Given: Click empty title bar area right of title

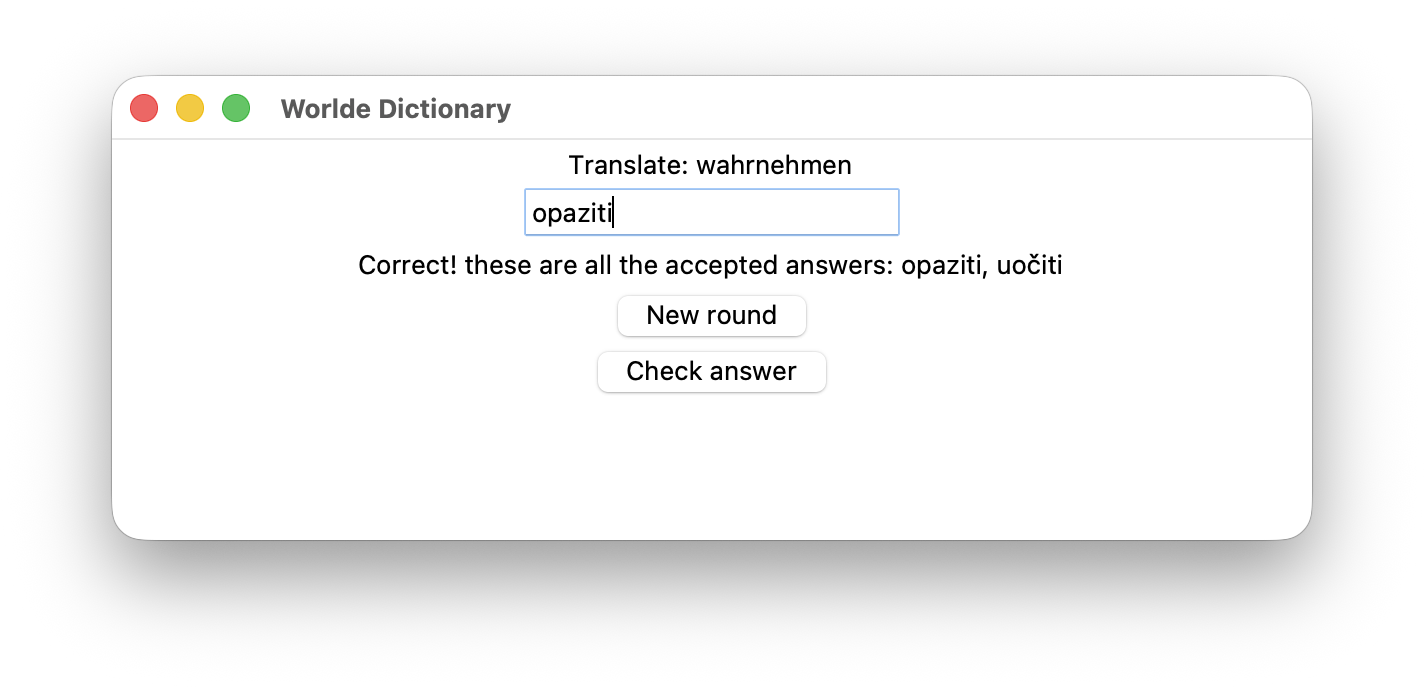Looking at the screenshot, I should (x=900, y=108).
